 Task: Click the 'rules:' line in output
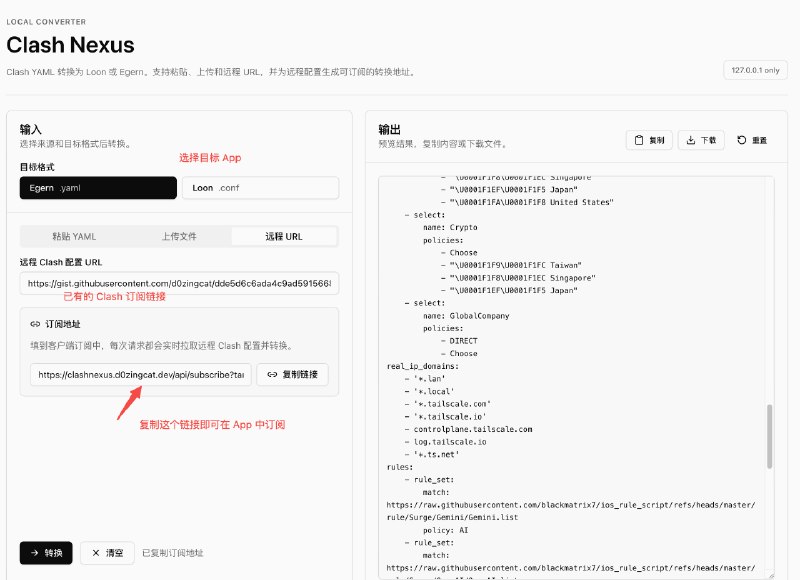pyautogui.click(x=400, y=467)
